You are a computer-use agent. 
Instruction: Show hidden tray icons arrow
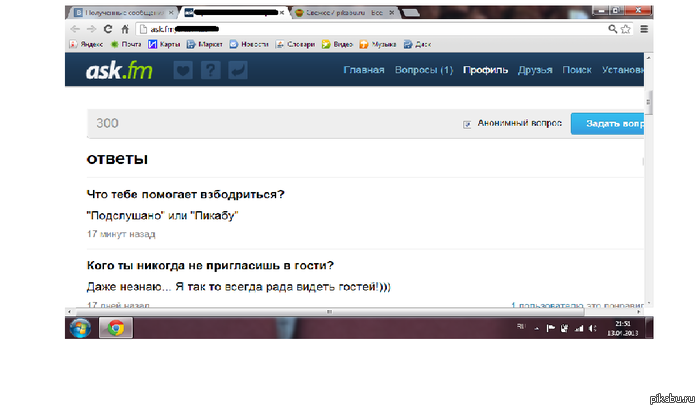point(537,329)
